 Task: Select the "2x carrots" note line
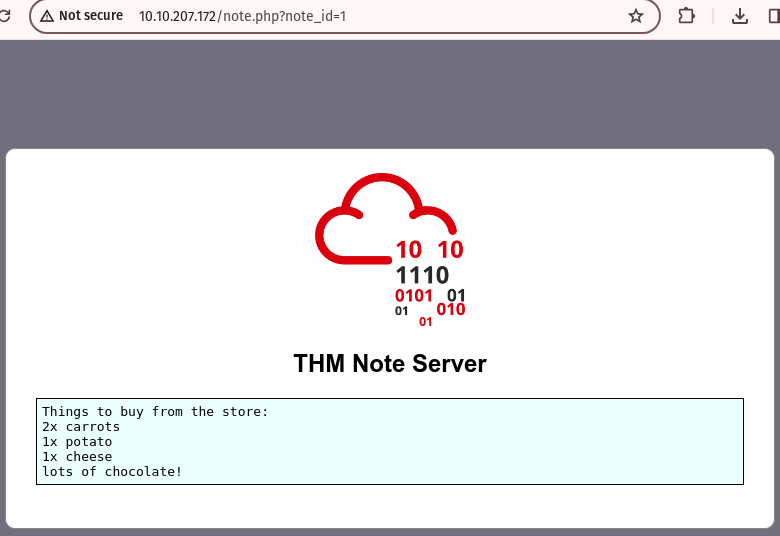[x=80, y=427]
